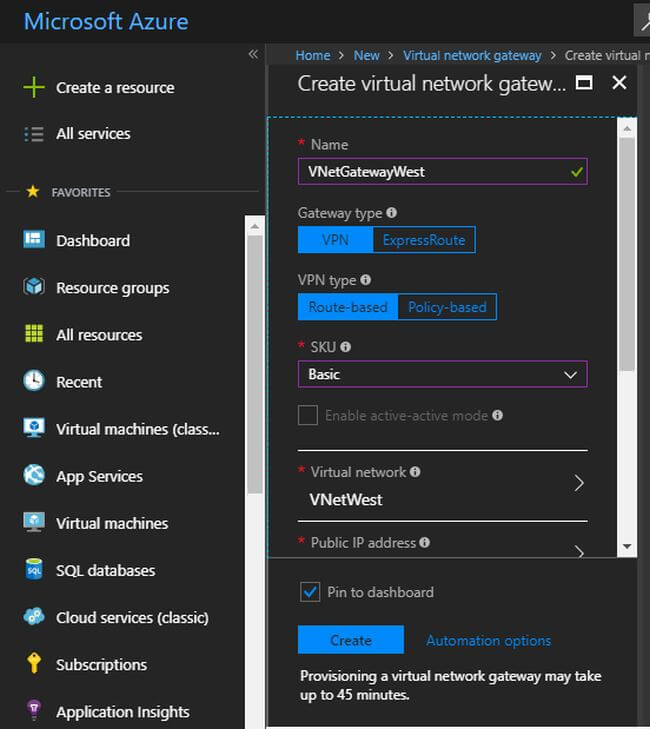The width and height of the screenshot is (650, 729).
Task: Click the Automation options link
Action: [489, 640]
